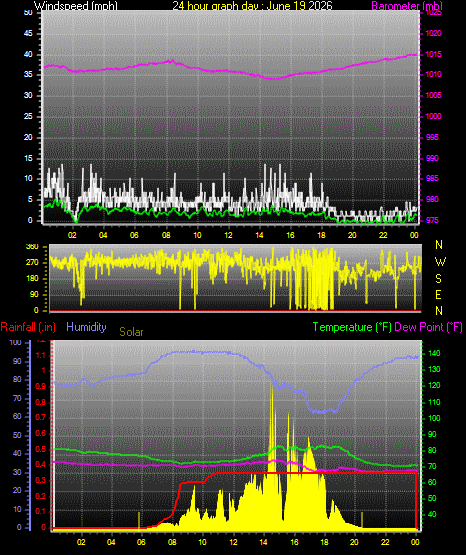The image size is (466, 555).
Task: Click the 1015 barometer scale value
Action: [x=433, y=55]
